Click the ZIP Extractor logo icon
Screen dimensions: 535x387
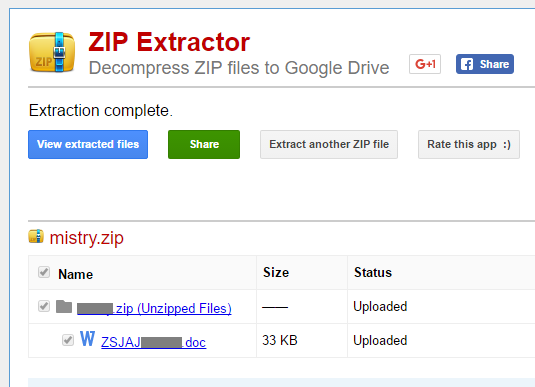(x=52, y=52)
